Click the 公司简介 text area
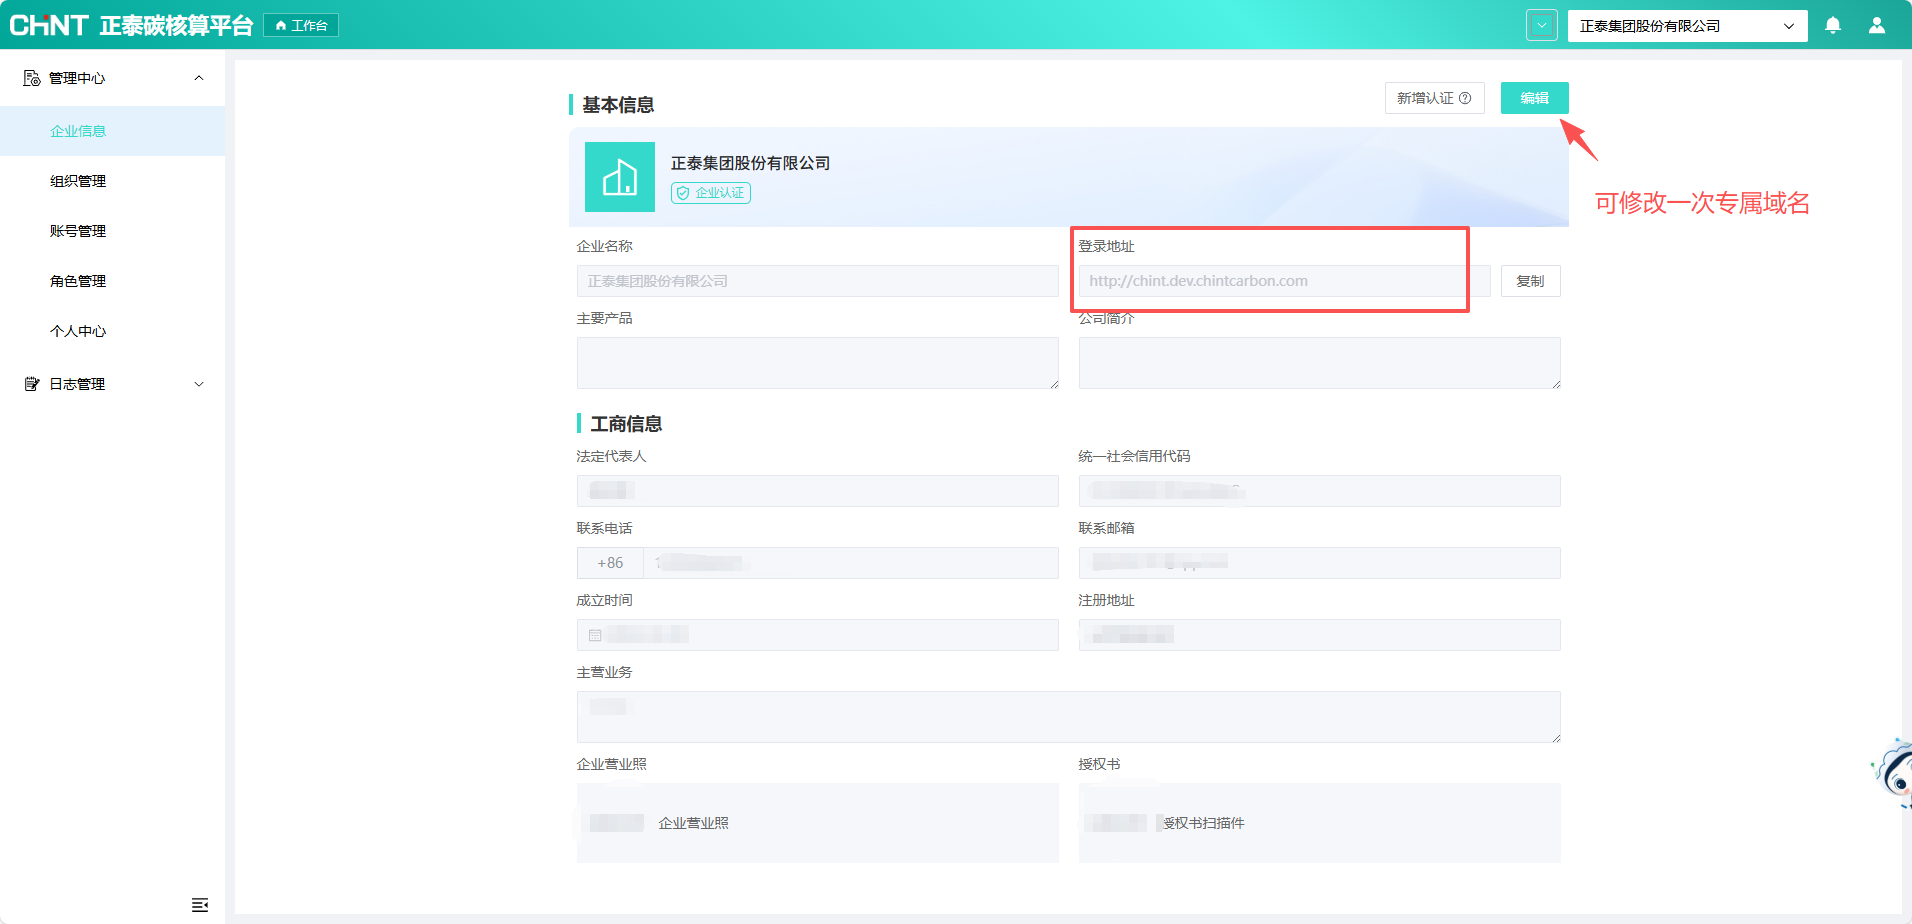Image resolution: width=1912 pixels, height=924 pixels. click(x=1319, y=363)
